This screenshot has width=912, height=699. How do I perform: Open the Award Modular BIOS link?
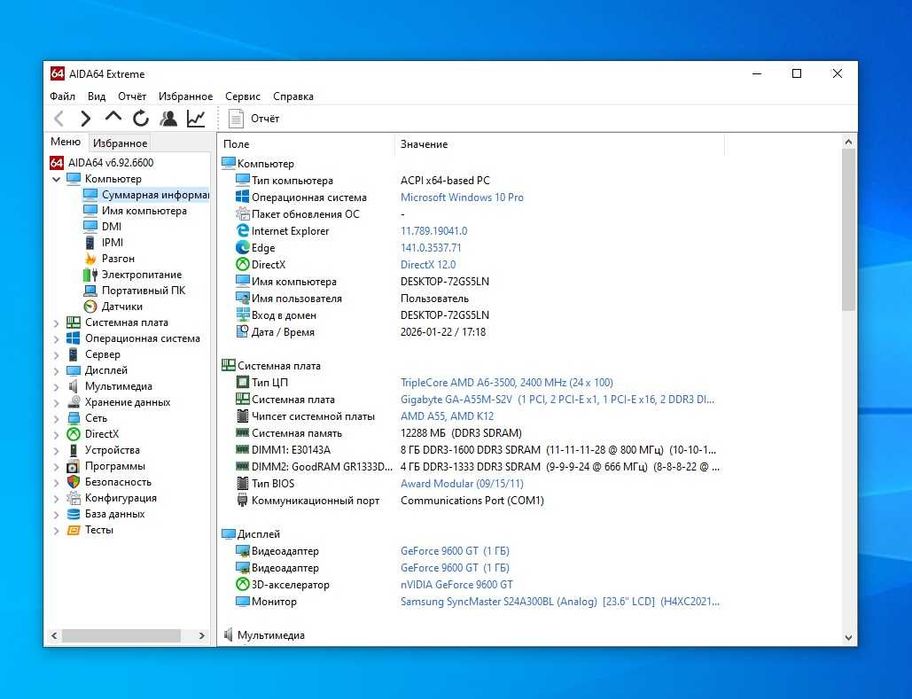pos(462,483)
